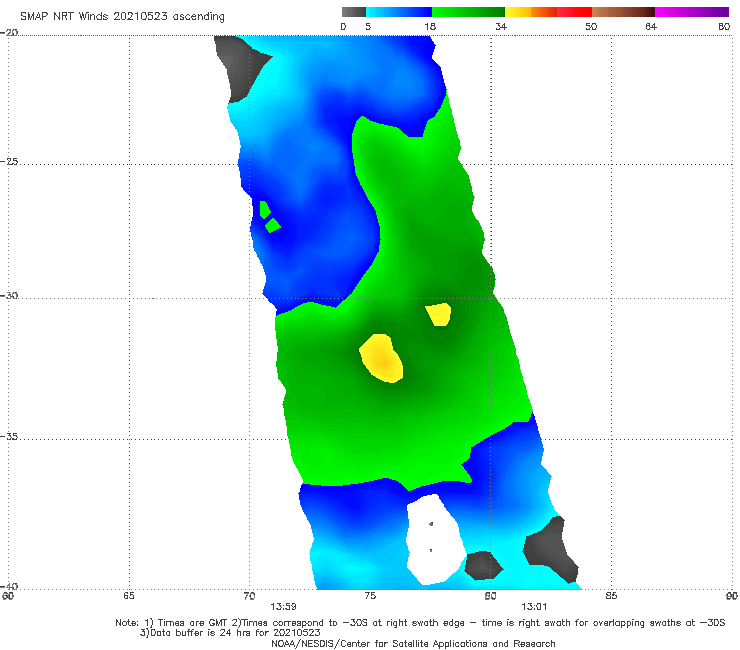This screenshot has width=740, height=650.
Task: Click the title 'SMAP NRT Winds 20210523 ascending'
Action: 122,16
